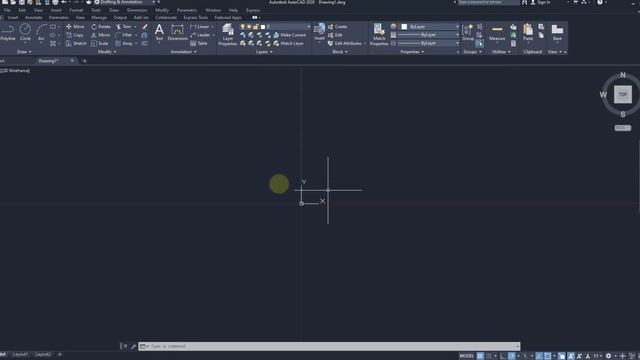
Task: Click the Linear dimension tool
Action: [x=200, y=27]
